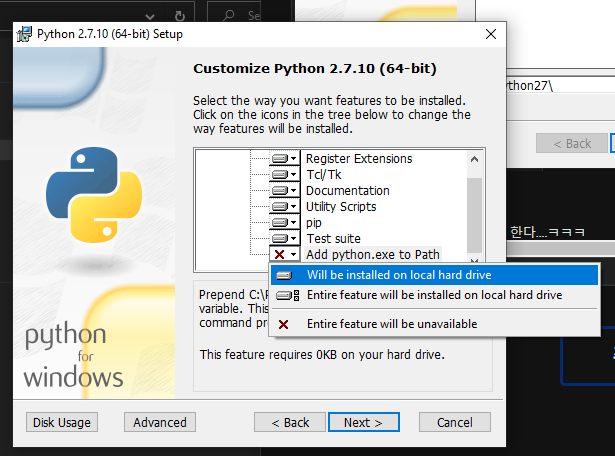615x456 pixels.
Task: Click the refresh icon in the background window toolbar
Action: pyautogui.click(x=180, y=16)
